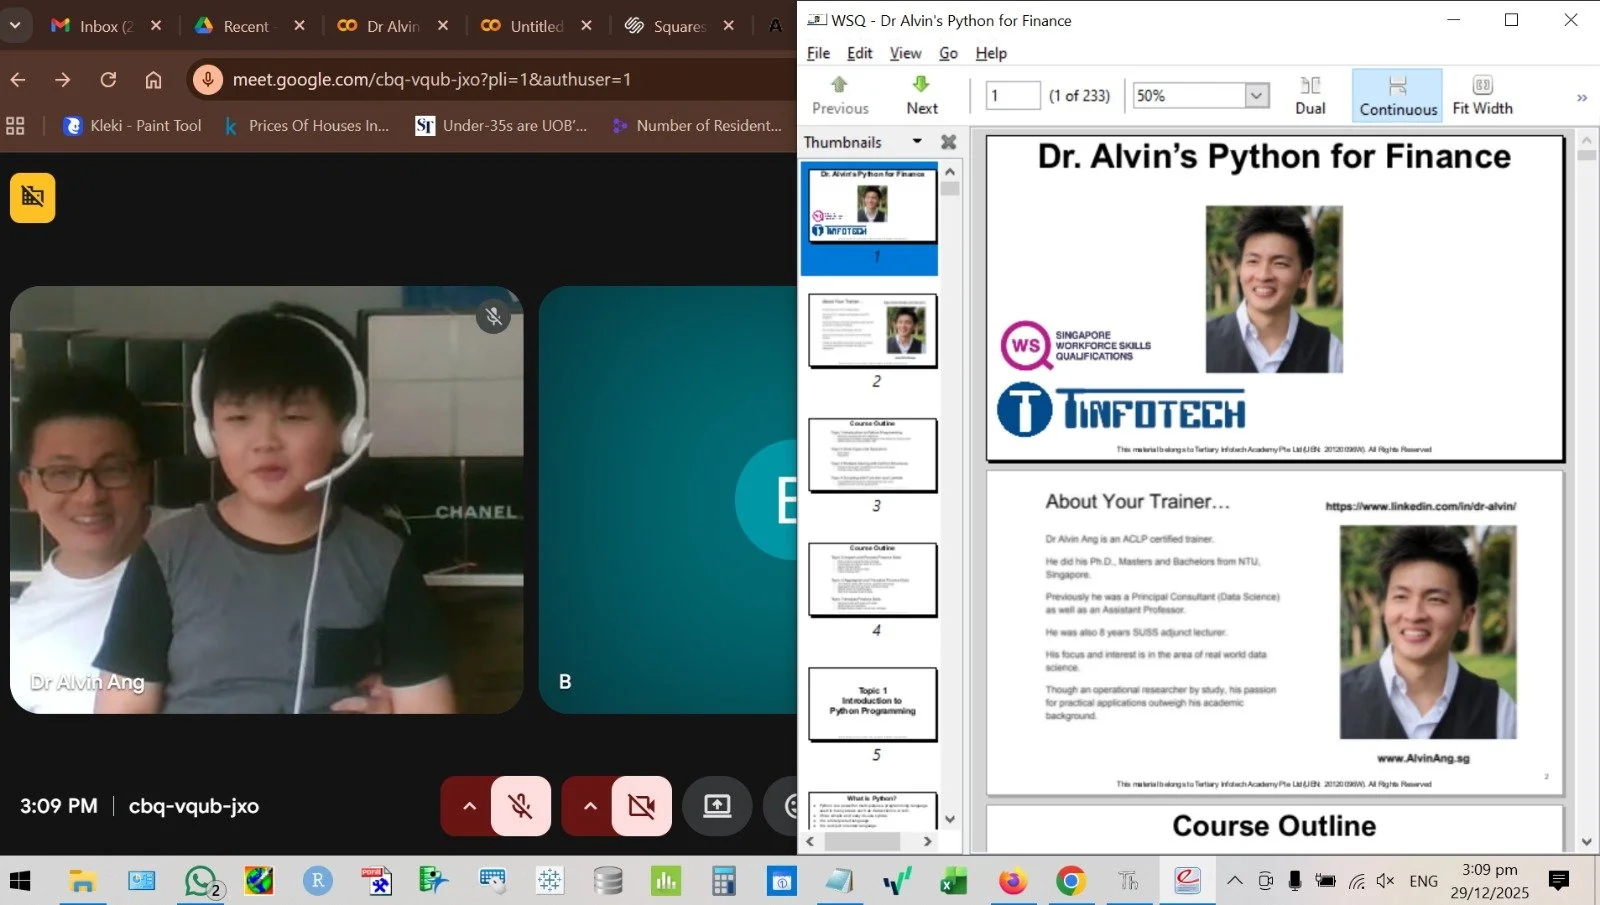Open Under-35s are UOB bookmark
Viewport: 1600px width, 905px height.
click(x=502, y=126)
